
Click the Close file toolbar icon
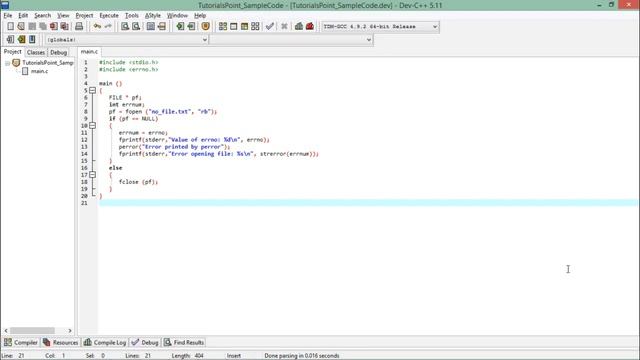pyautogui.click(x=53, y=27)
